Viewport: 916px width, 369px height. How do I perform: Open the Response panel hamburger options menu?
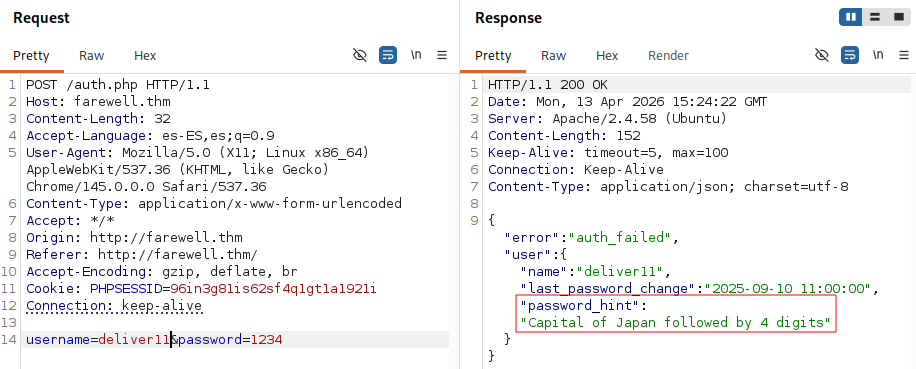click(904, 55)
